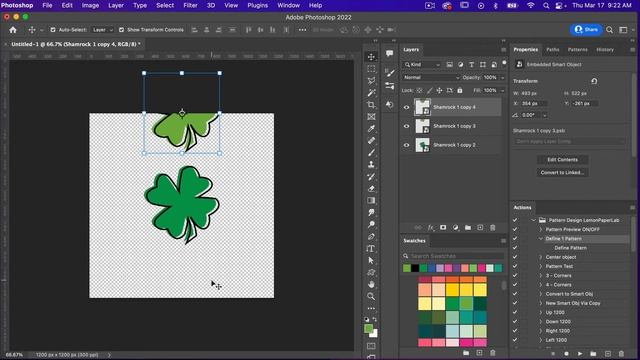Expand the 4 - Corners action

[x=541, y=285]
